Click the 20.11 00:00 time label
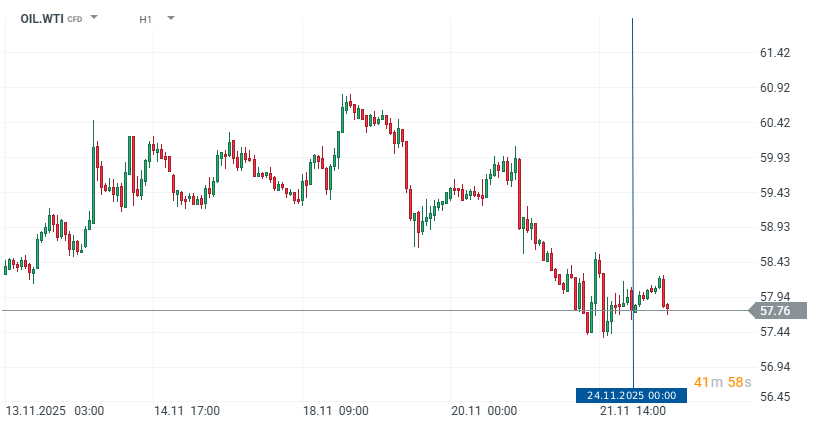 coord(483,410)
